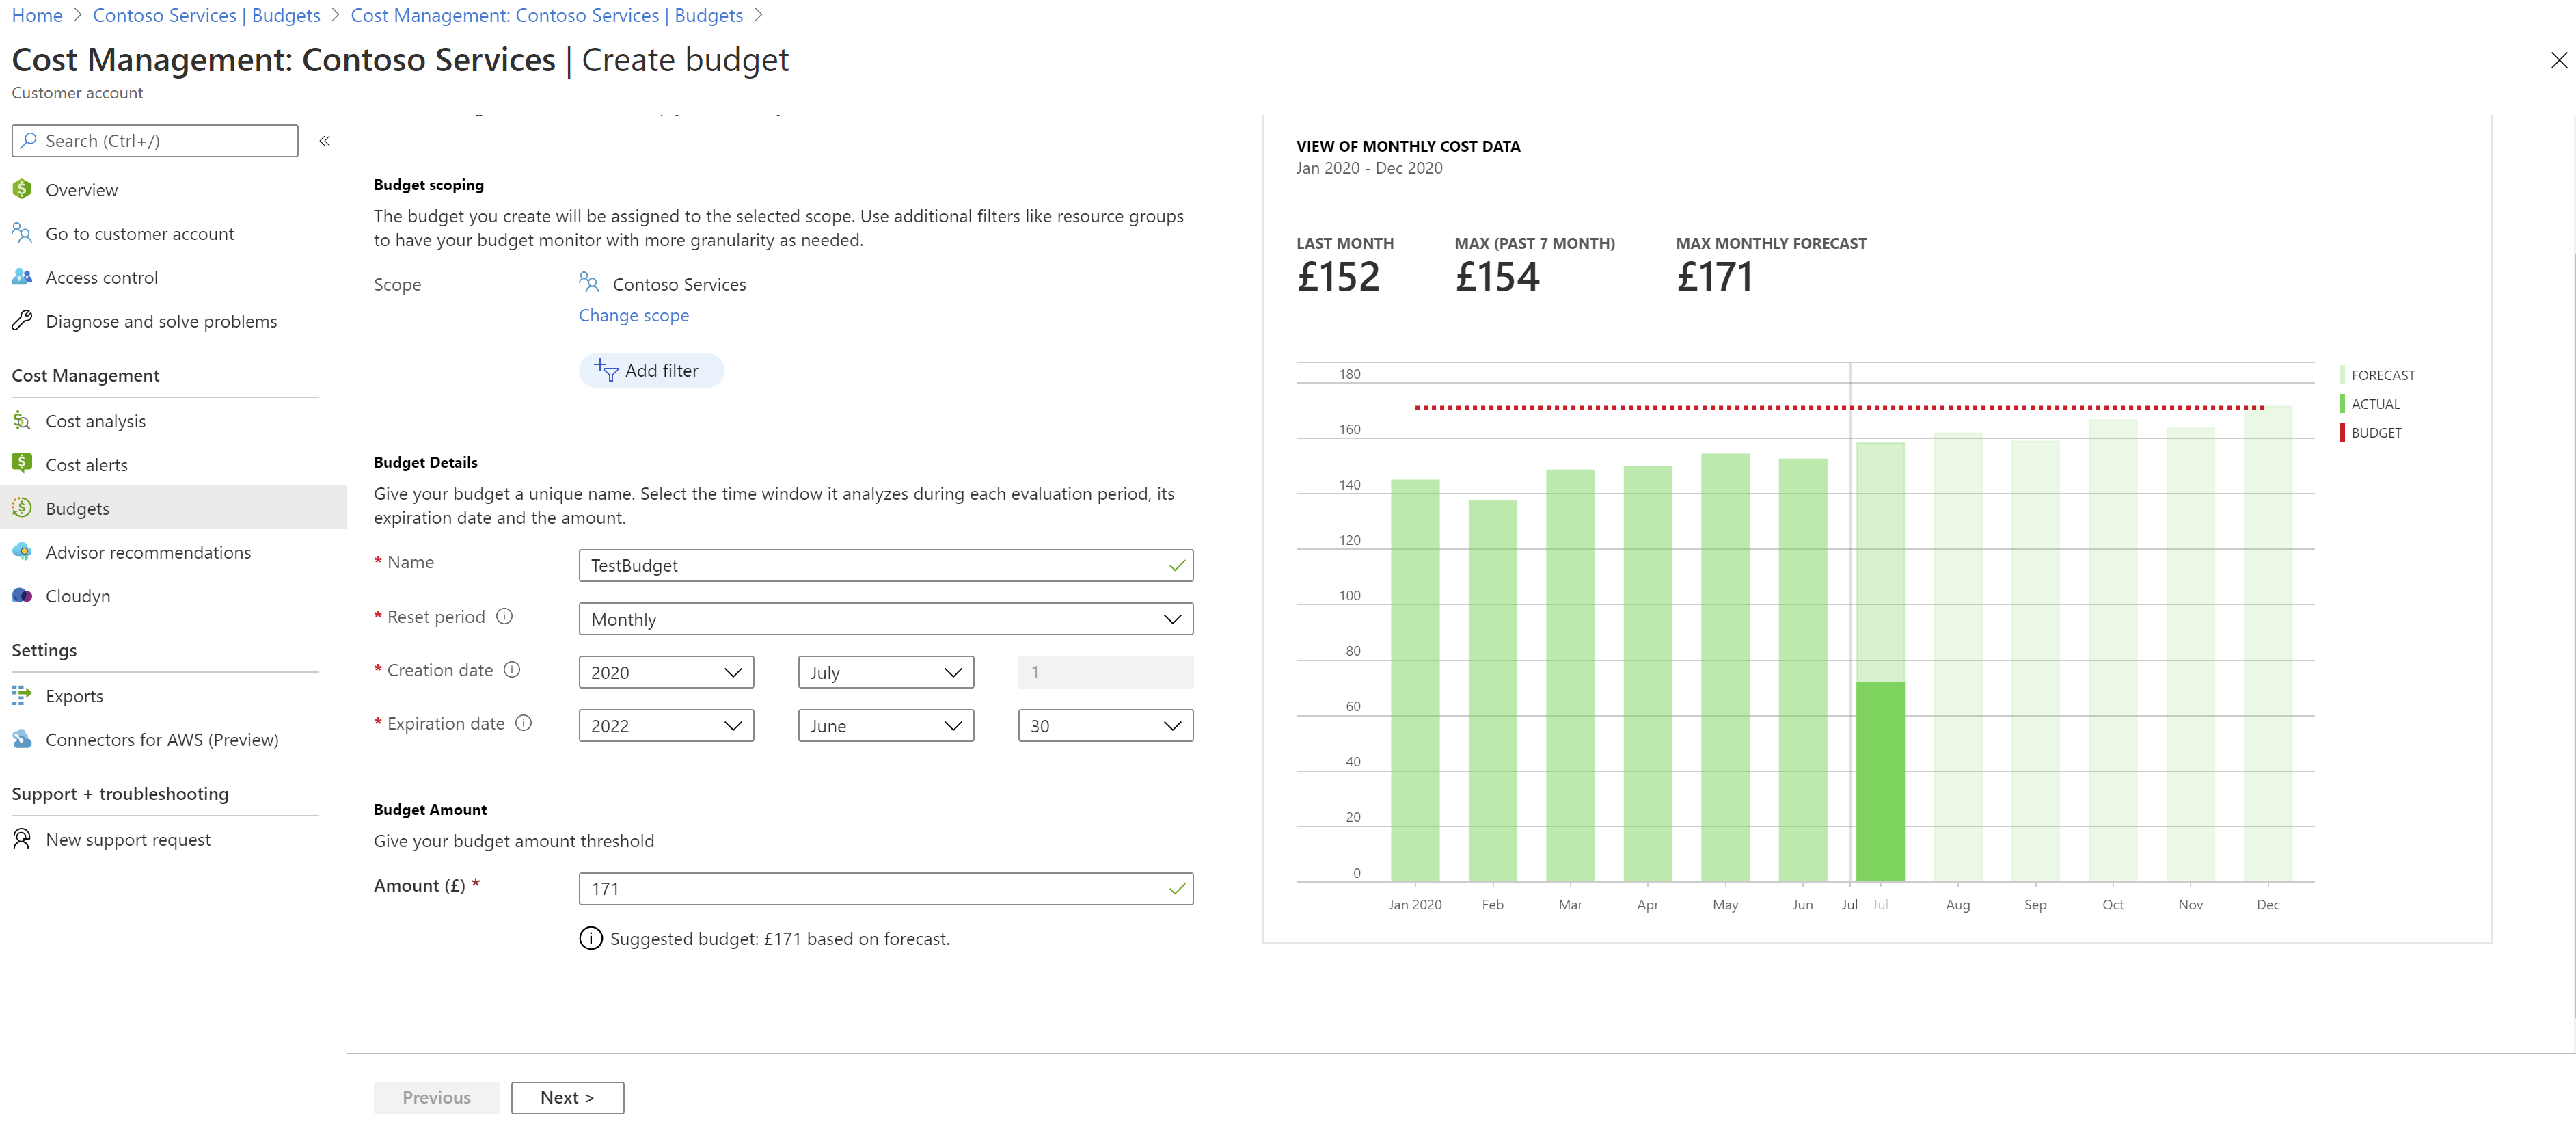This screenshot has height=1122, width=2576.
Task: Open the Creation date year 2020 dropdown
Action: 665,672
